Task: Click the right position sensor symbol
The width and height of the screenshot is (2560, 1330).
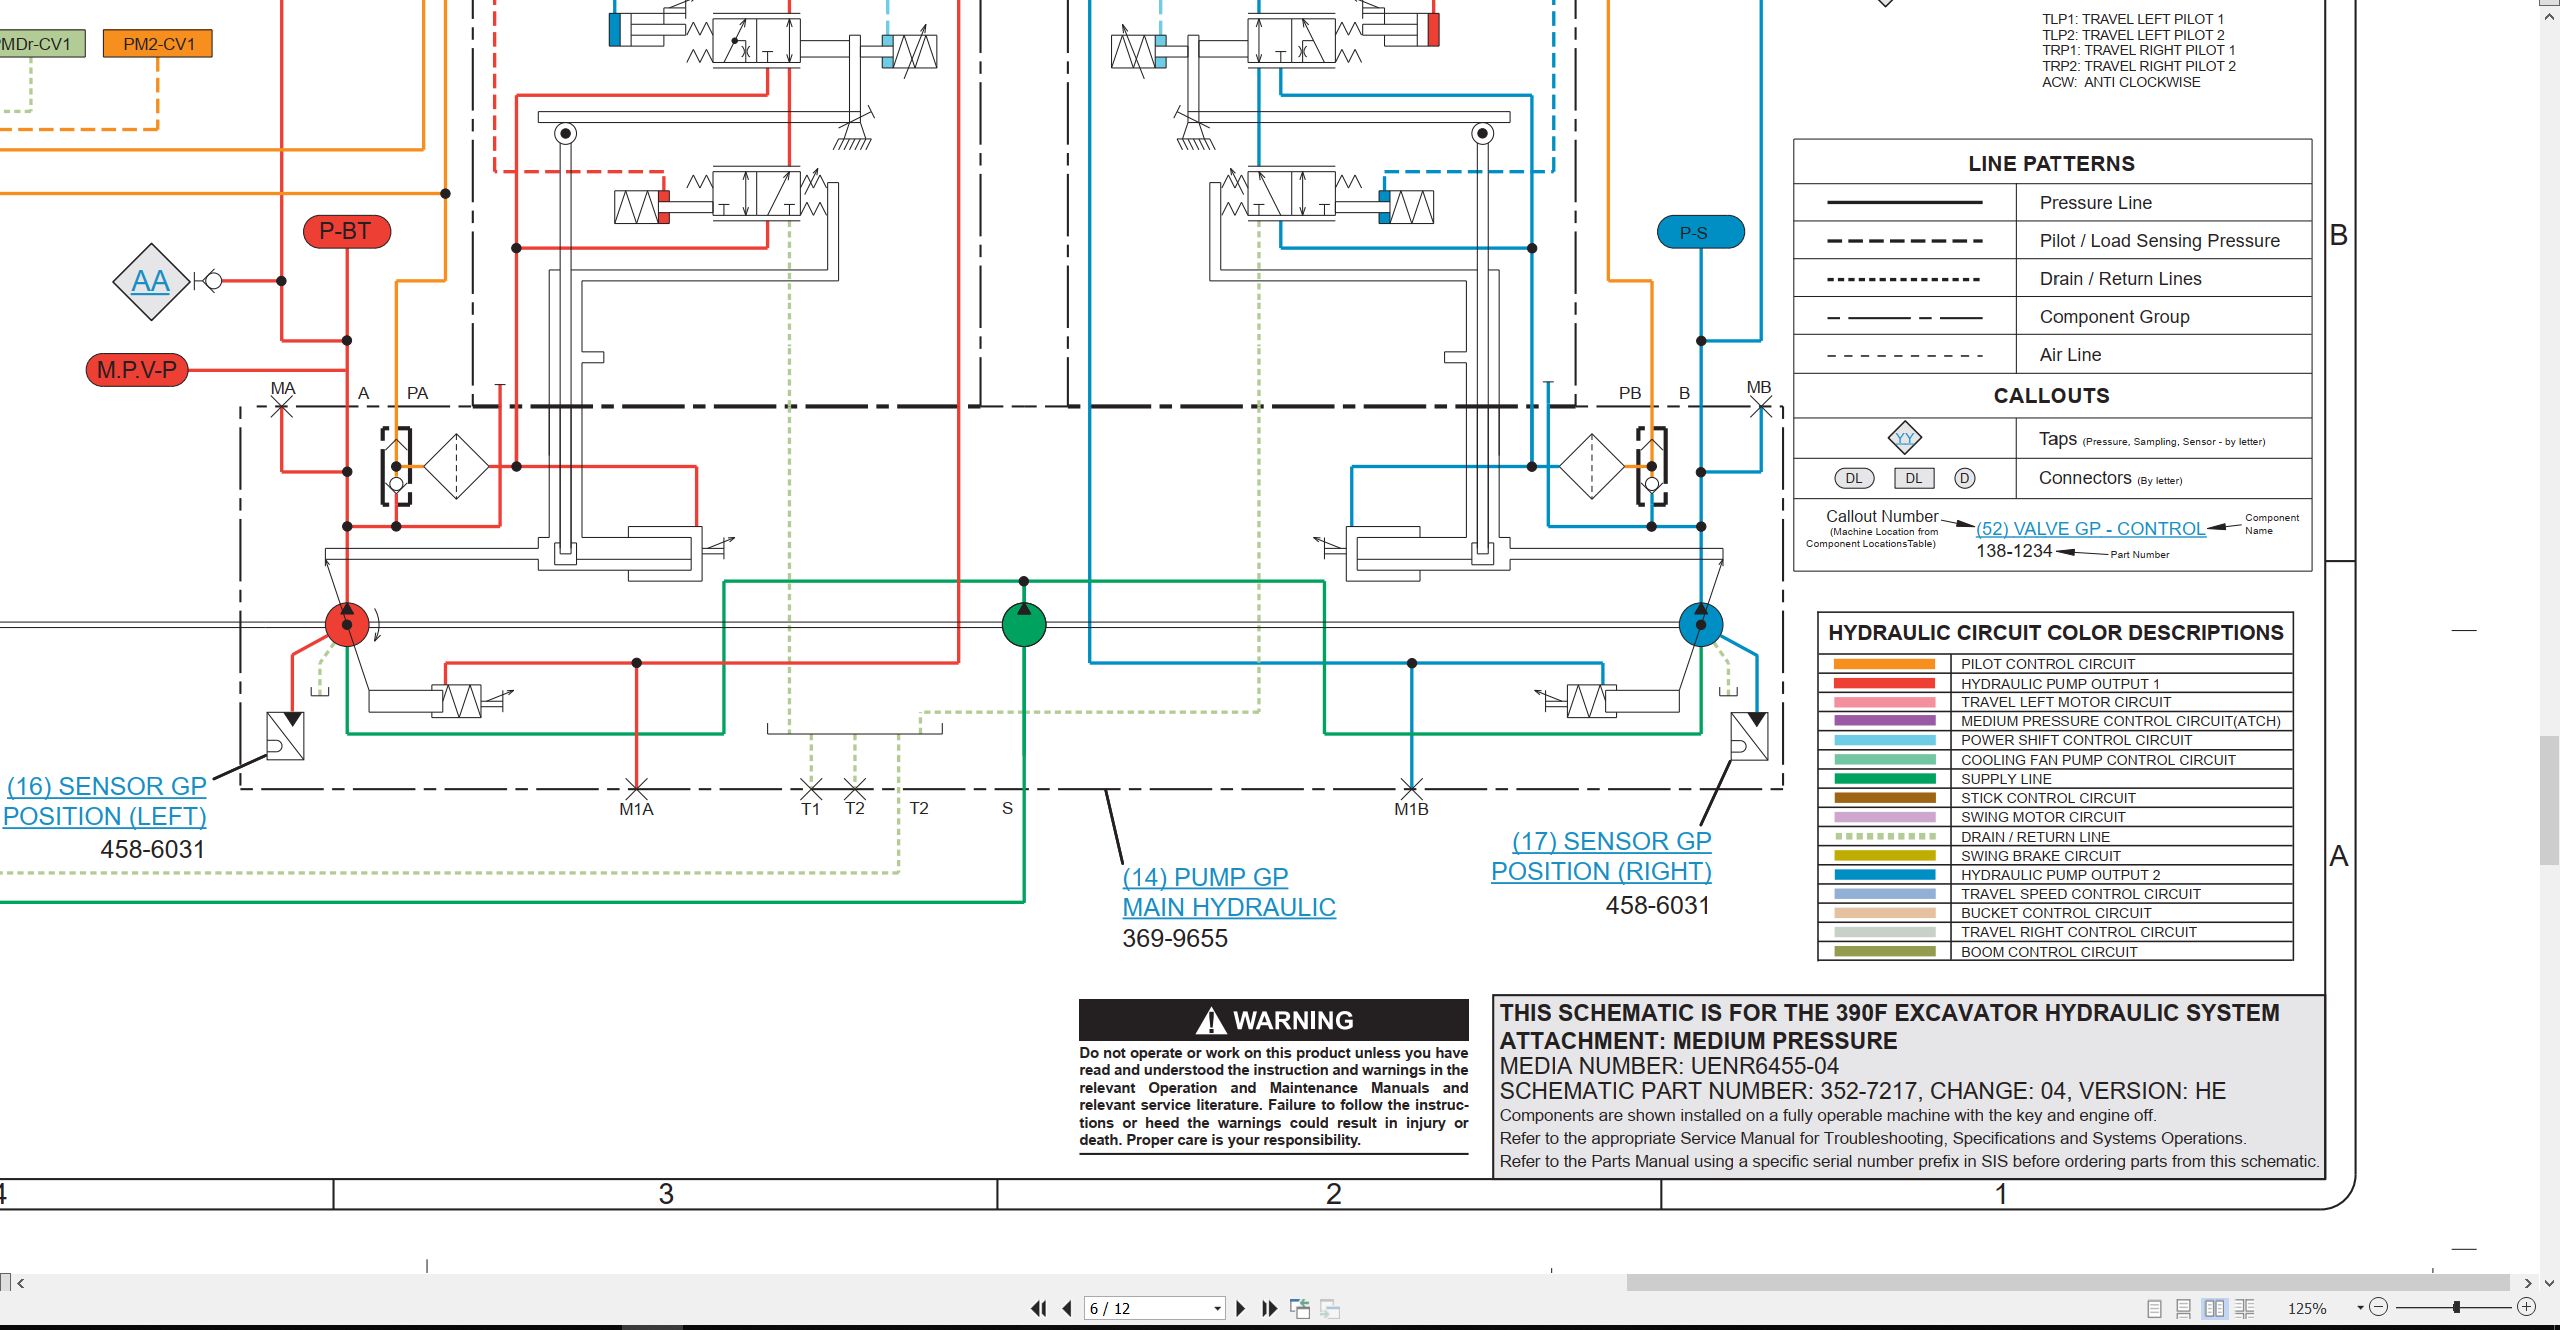Action: point(1749,736)
